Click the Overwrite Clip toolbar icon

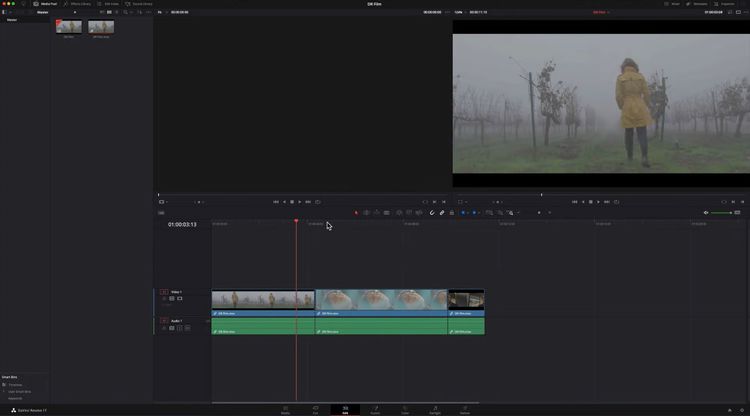[409, 213]
